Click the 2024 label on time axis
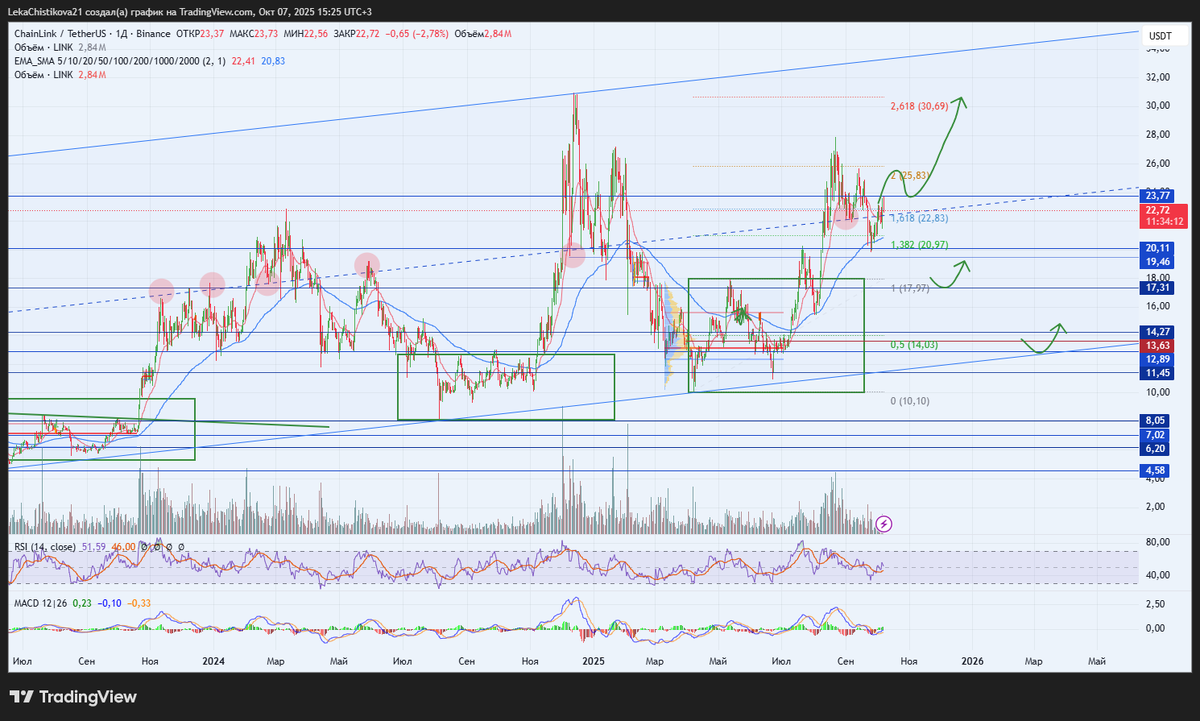Screen dimensions: 1200x721 coord(212,661)
